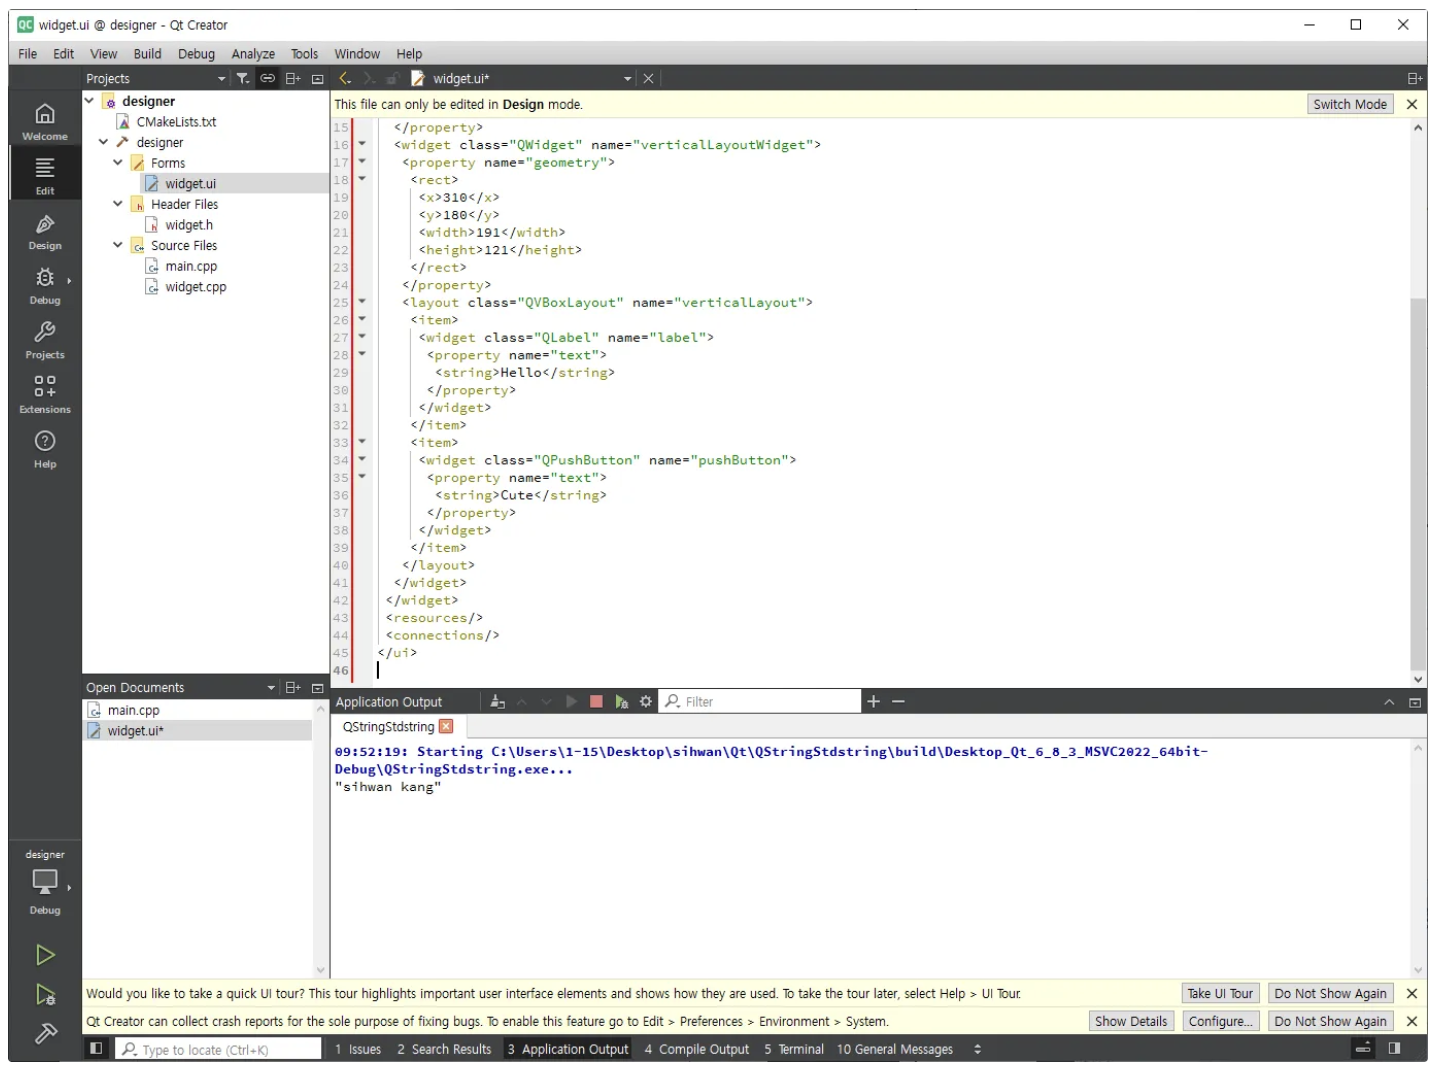Close the QStringStdstring output tab

(447, 727)
